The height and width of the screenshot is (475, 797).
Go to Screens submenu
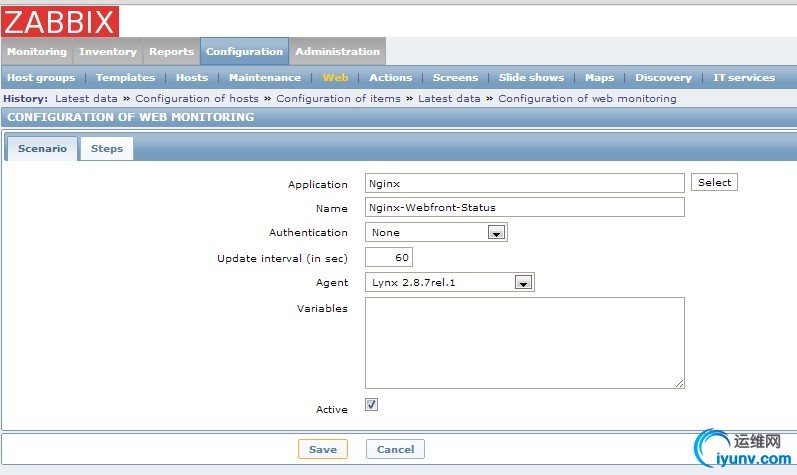(455, 78)
